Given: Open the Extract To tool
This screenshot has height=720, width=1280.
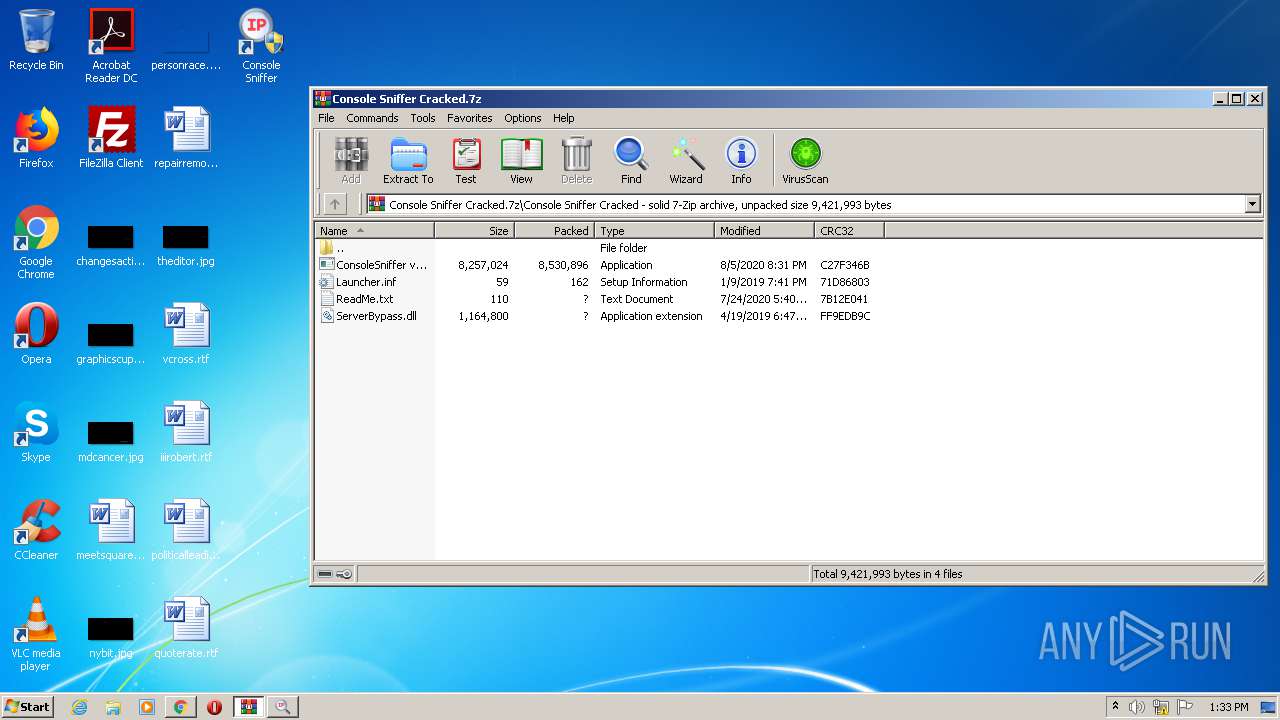Looking at the screenshot, I should pyautogui.click(x=408, y=161).
